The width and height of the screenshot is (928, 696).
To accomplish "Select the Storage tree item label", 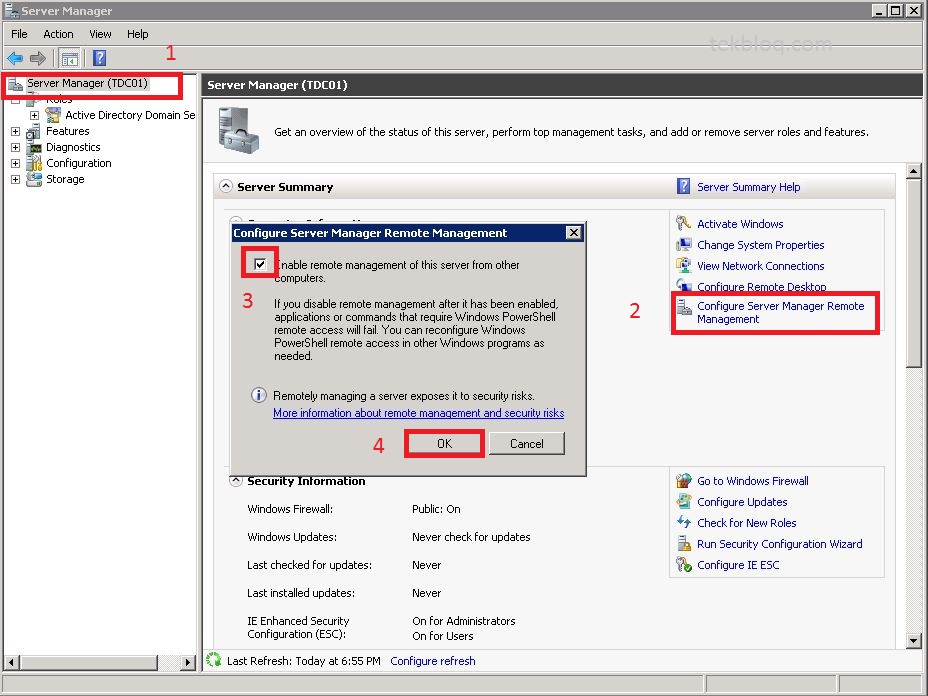I will (x=65, y=179).
